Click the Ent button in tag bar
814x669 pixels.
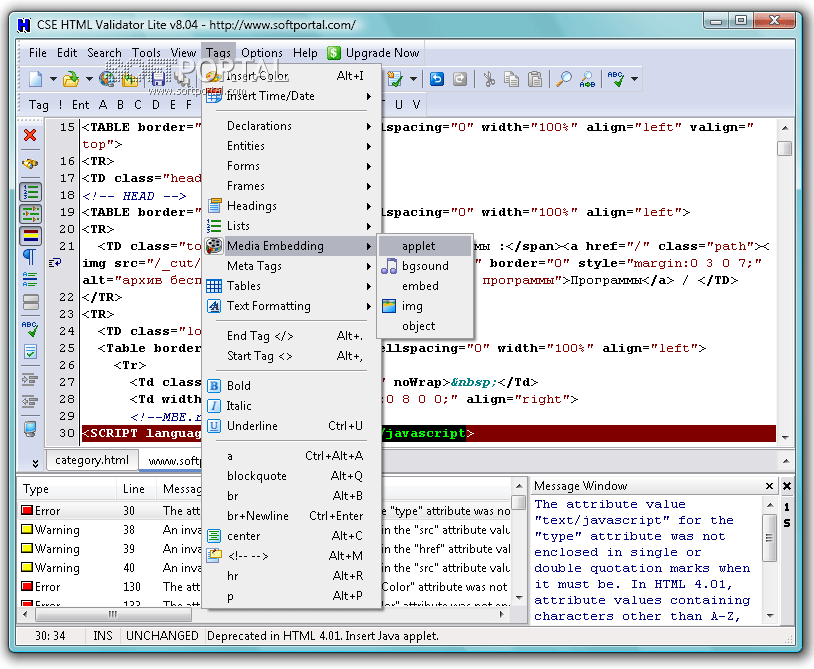(x=80, y=105)
